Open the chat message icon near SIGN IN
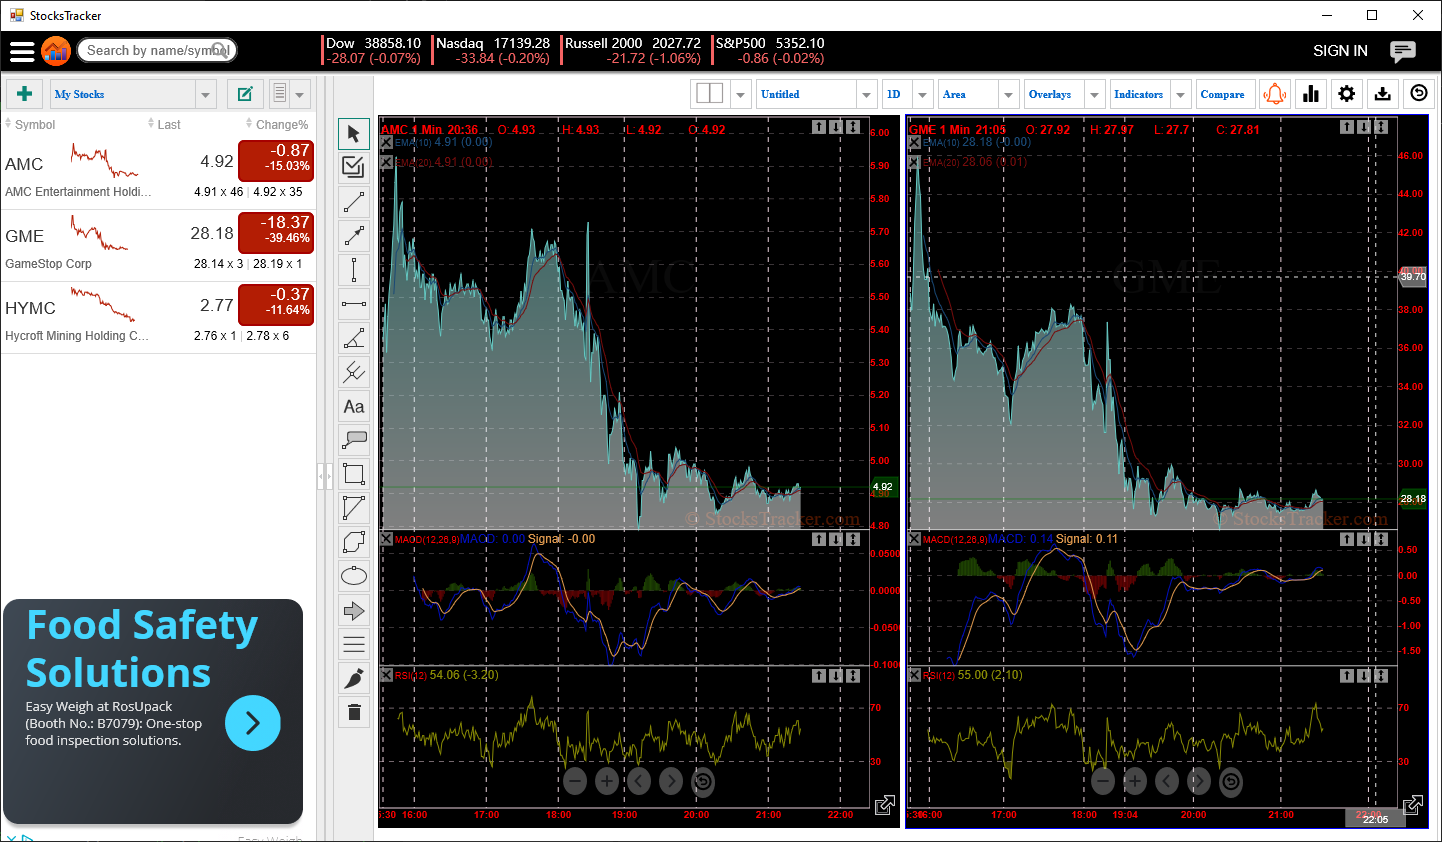 coord(1403,51)
